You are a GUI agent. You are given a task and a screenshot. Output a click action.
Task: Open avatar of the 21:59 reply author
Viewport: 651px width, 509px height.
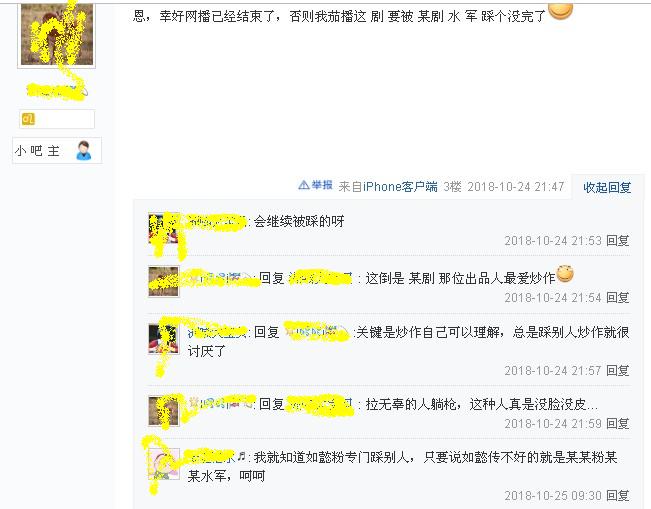164,411
